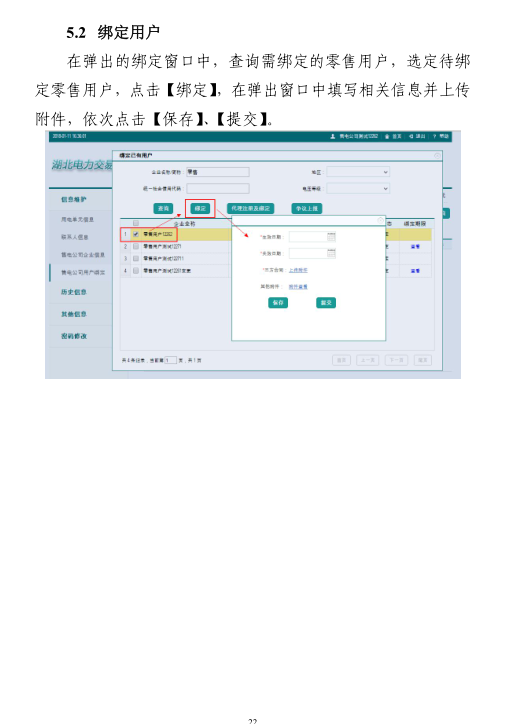Click the user profile icon in top bar
The height and width of the screenshot is (724, 527).
click(x=333, y=136)
